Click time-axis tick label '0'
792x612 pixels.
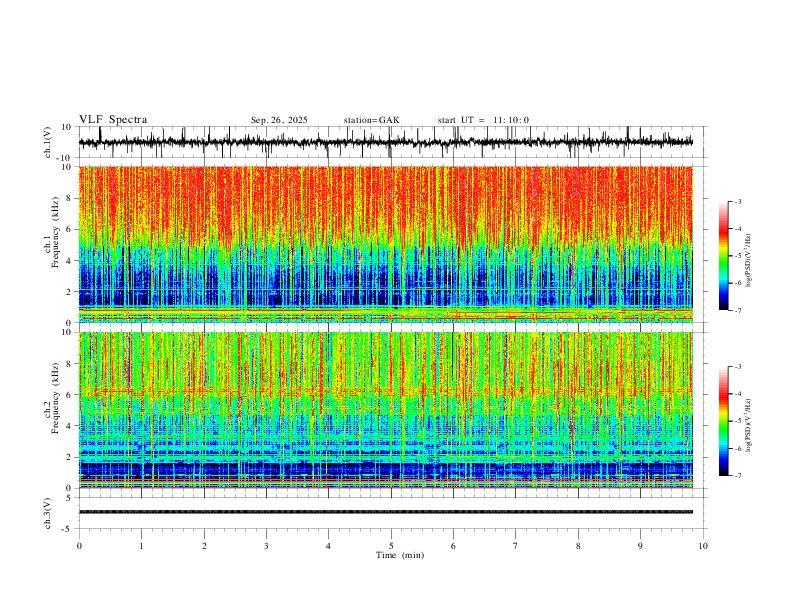coord(79,546)
